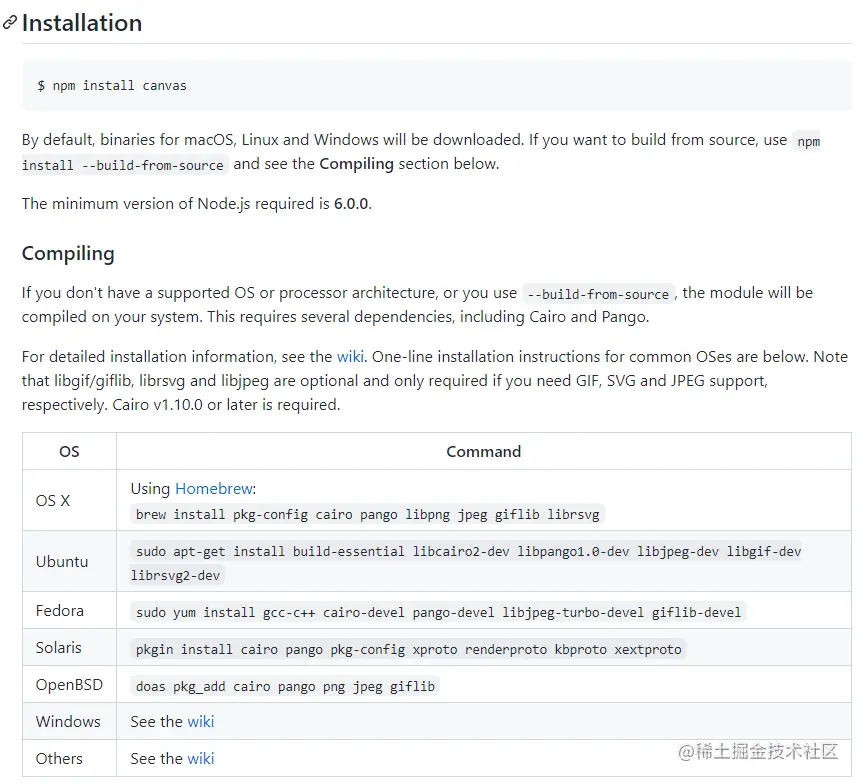
Task: Select the Solaris cell in the OS column
Action: (x=59, y=647)
